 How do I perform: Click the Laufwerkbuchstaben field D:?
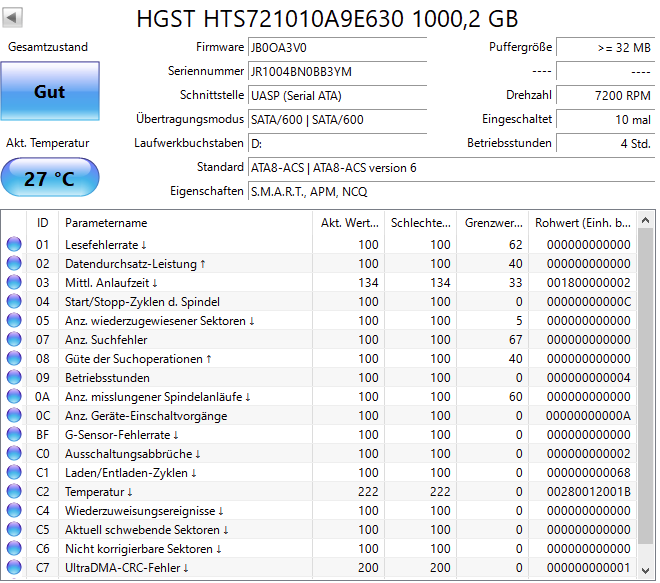point(338,143)
